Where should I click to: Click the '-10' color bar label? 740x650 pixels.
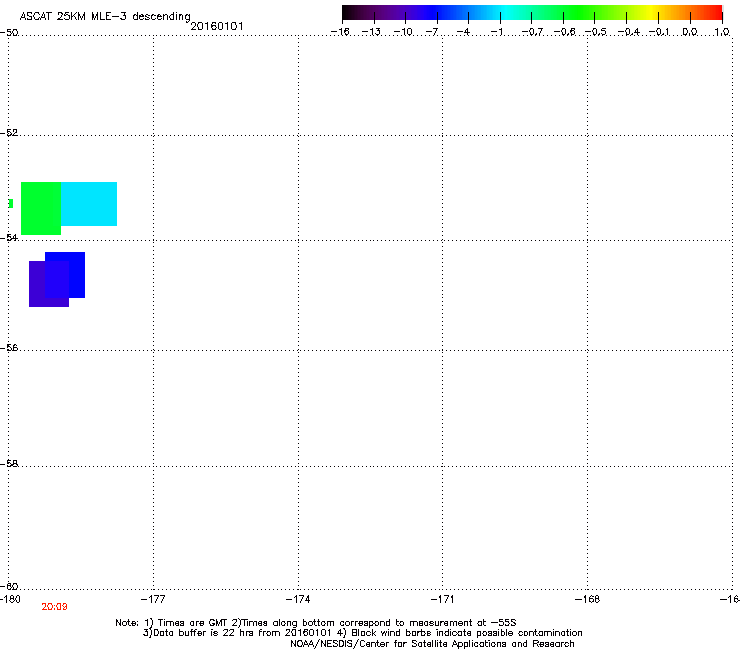pos(403,32)
